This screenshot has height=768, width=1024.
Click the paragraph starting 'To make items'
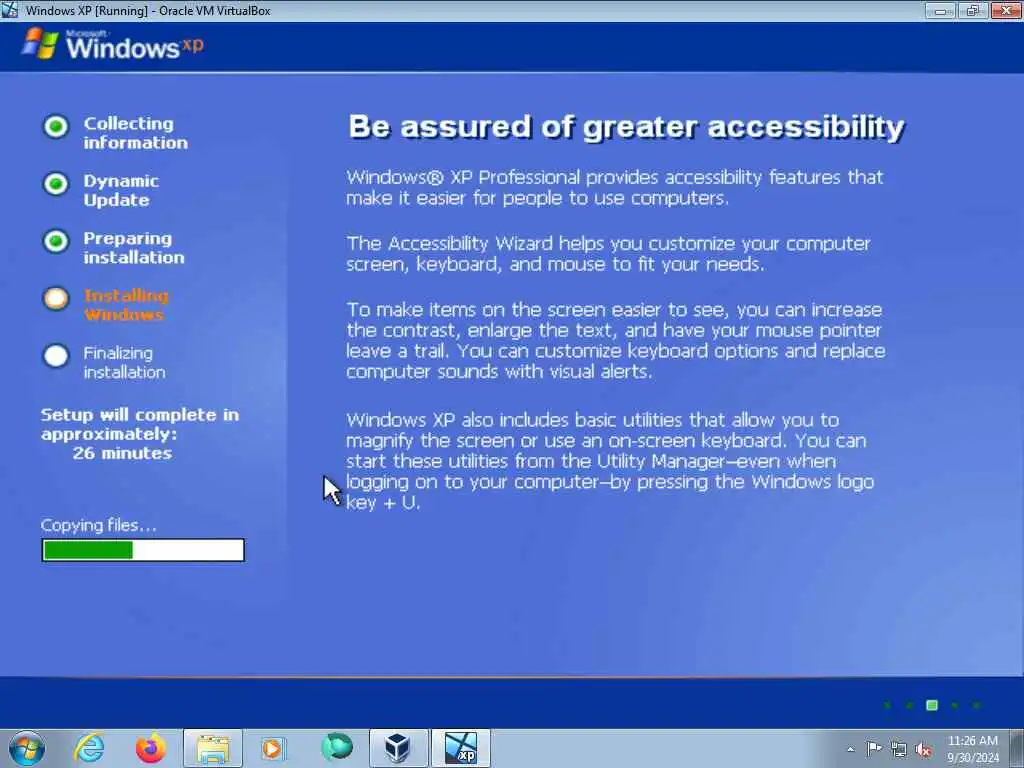615,340
